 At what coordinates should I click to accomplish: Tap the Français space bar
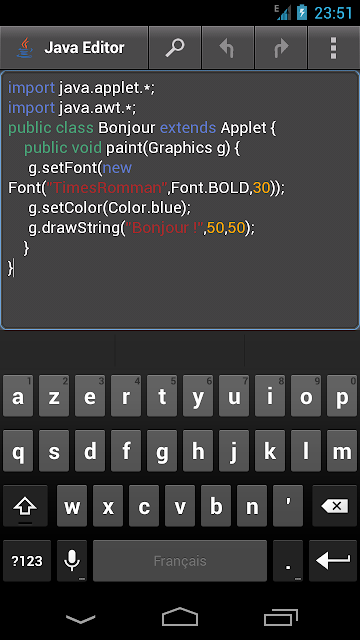coord(180,560)
